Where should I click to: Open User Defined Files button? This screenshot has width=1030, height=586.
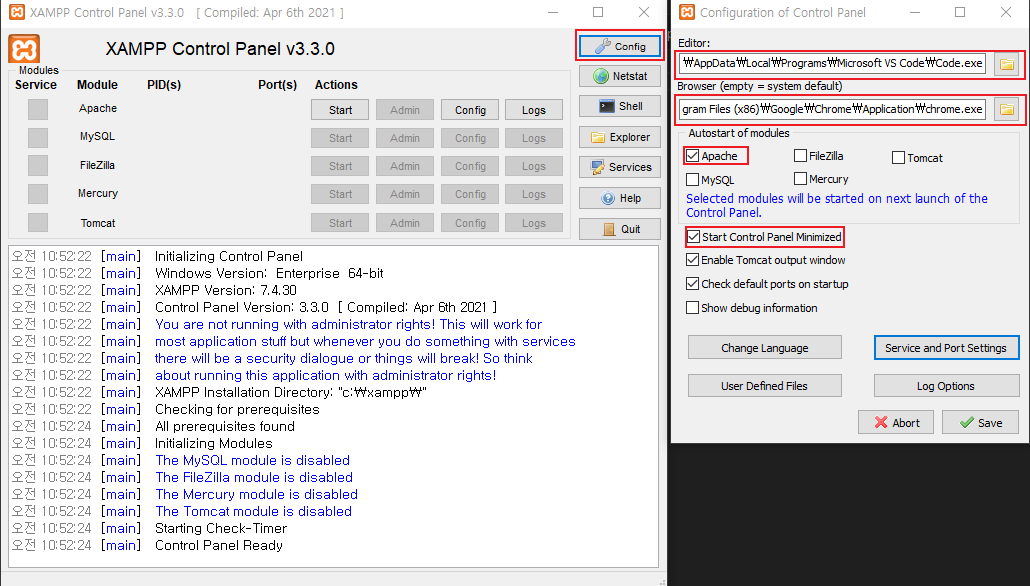[x=765, y=386]
